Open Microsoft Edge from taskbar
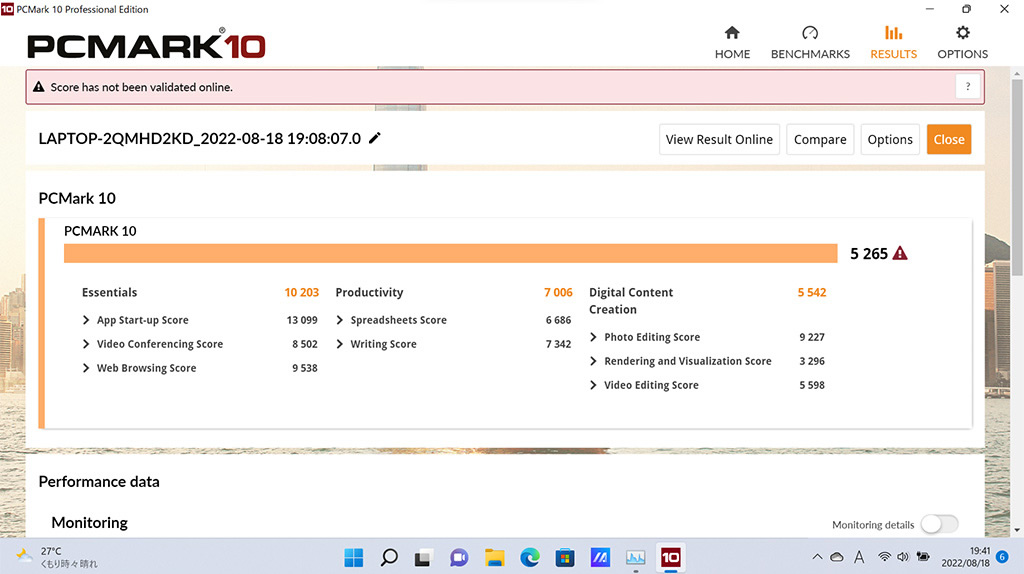 [530, 557]
